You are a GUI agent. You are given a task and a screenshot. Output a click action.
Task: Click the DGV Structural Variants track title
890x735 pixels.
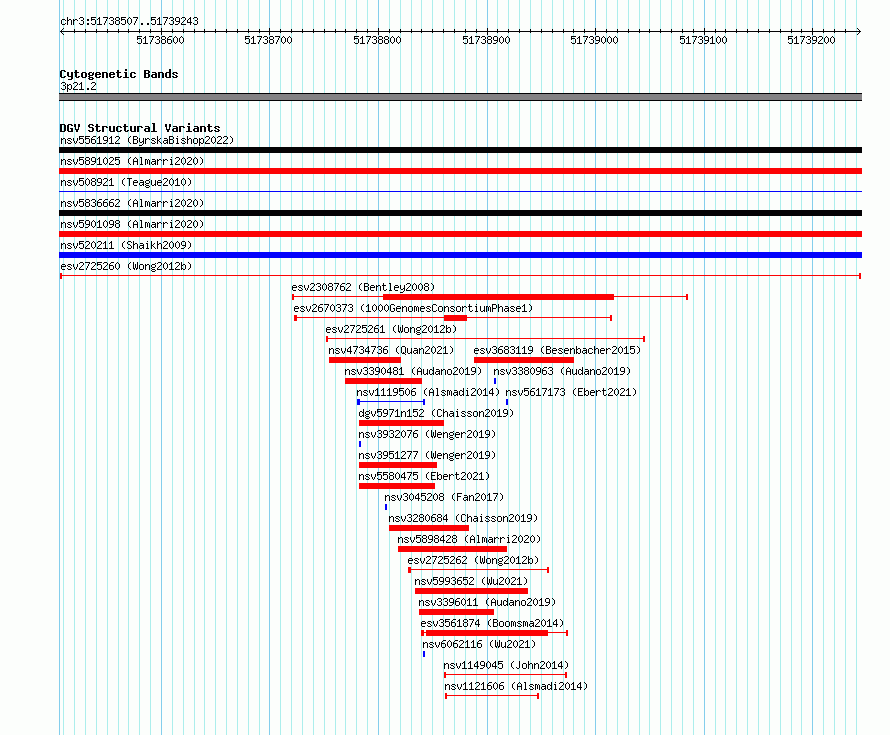[140, 128]
